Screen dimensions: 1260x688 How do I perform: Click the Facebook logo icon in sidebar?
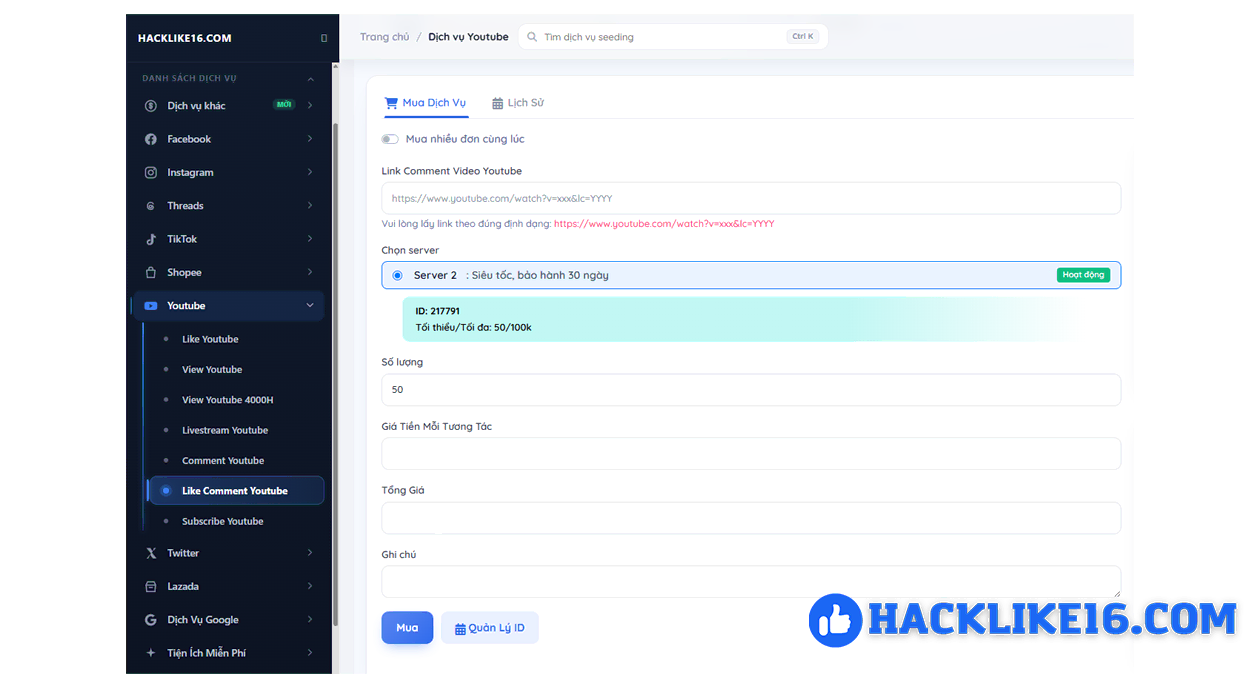(x=151, y=139)
